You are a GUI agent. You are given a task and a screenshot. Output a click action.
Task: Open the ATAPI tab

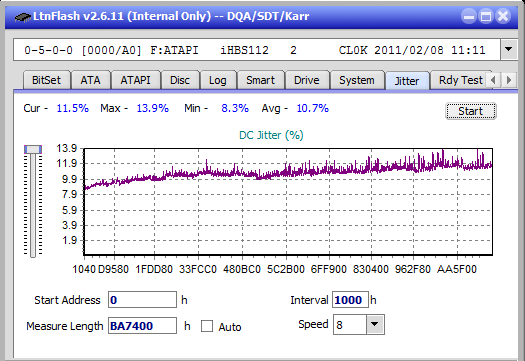pos(136,80)
